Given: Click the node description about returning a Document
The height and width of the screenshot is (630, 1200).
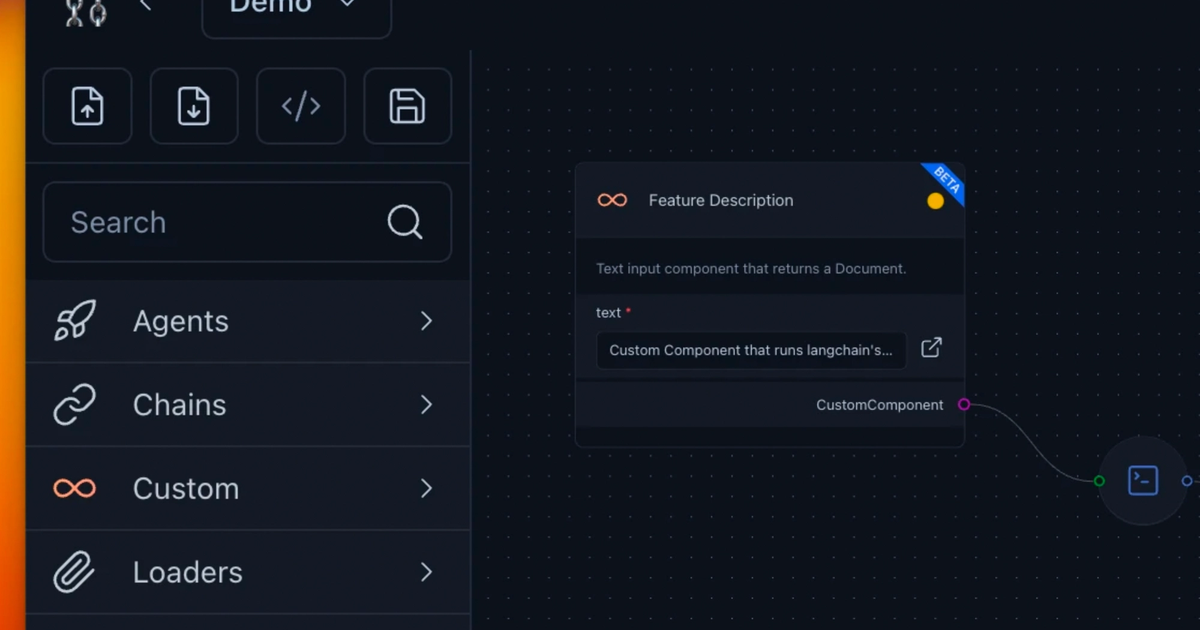Looking at the screenshot, I should [x=751, y=268].
